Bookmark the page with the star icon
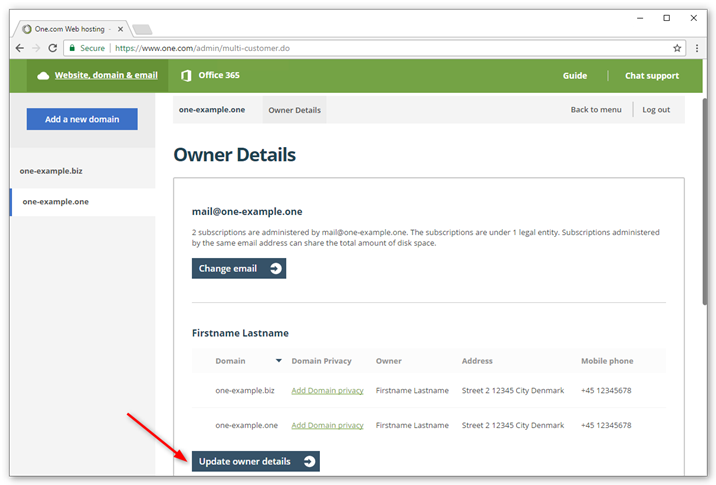This screenshot has width=716, height=485. [x=677, y=48]
